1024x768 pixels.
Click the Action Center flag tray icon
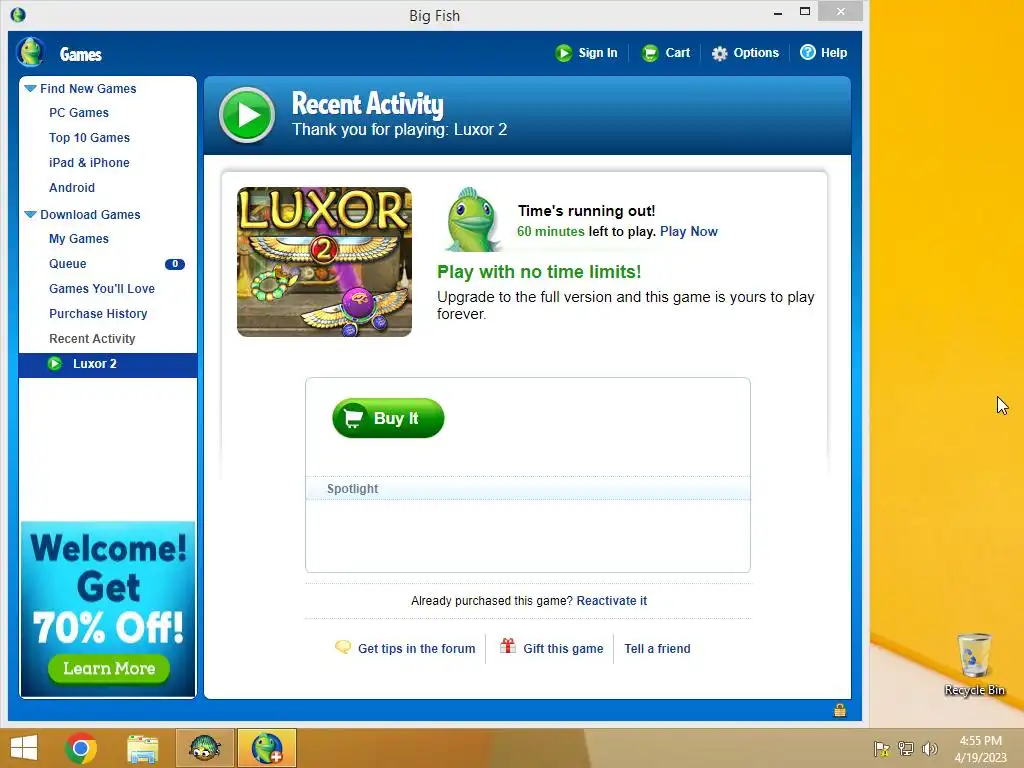[882, 748]
